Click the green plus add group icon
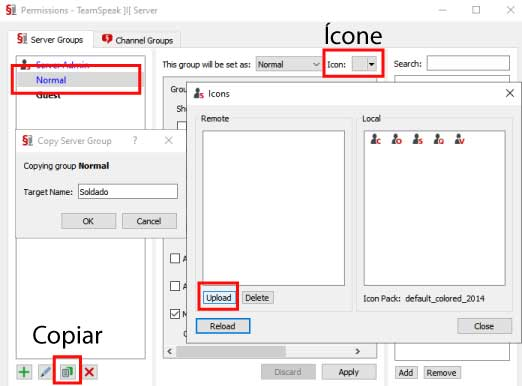Image resolution: width=522 pixels, height=386 pixels. (x=24, y=372)
